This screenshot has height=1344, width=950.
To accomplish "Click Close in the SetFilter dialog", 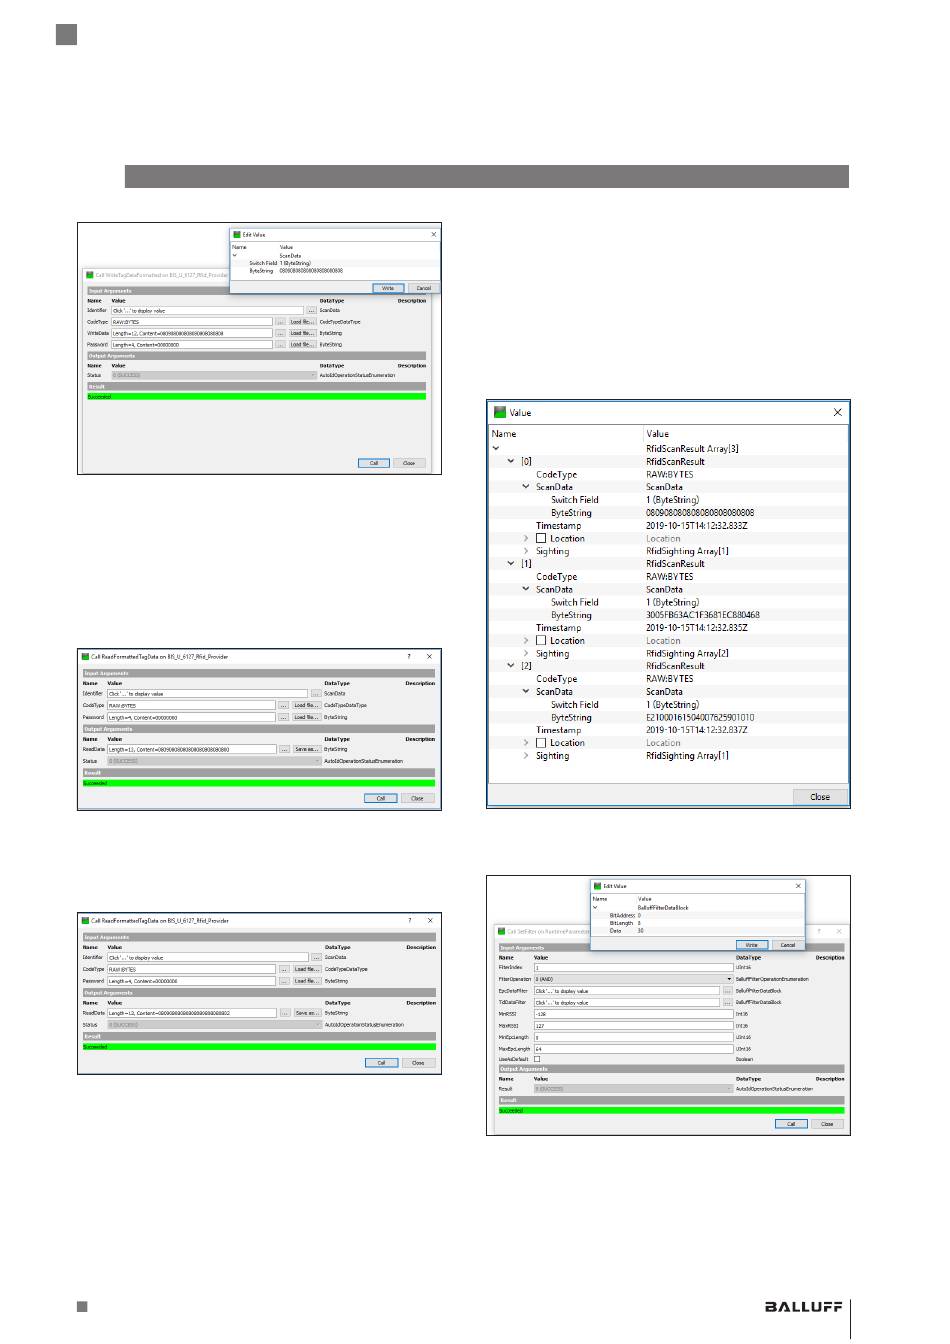I will [x=827, y=1124].
